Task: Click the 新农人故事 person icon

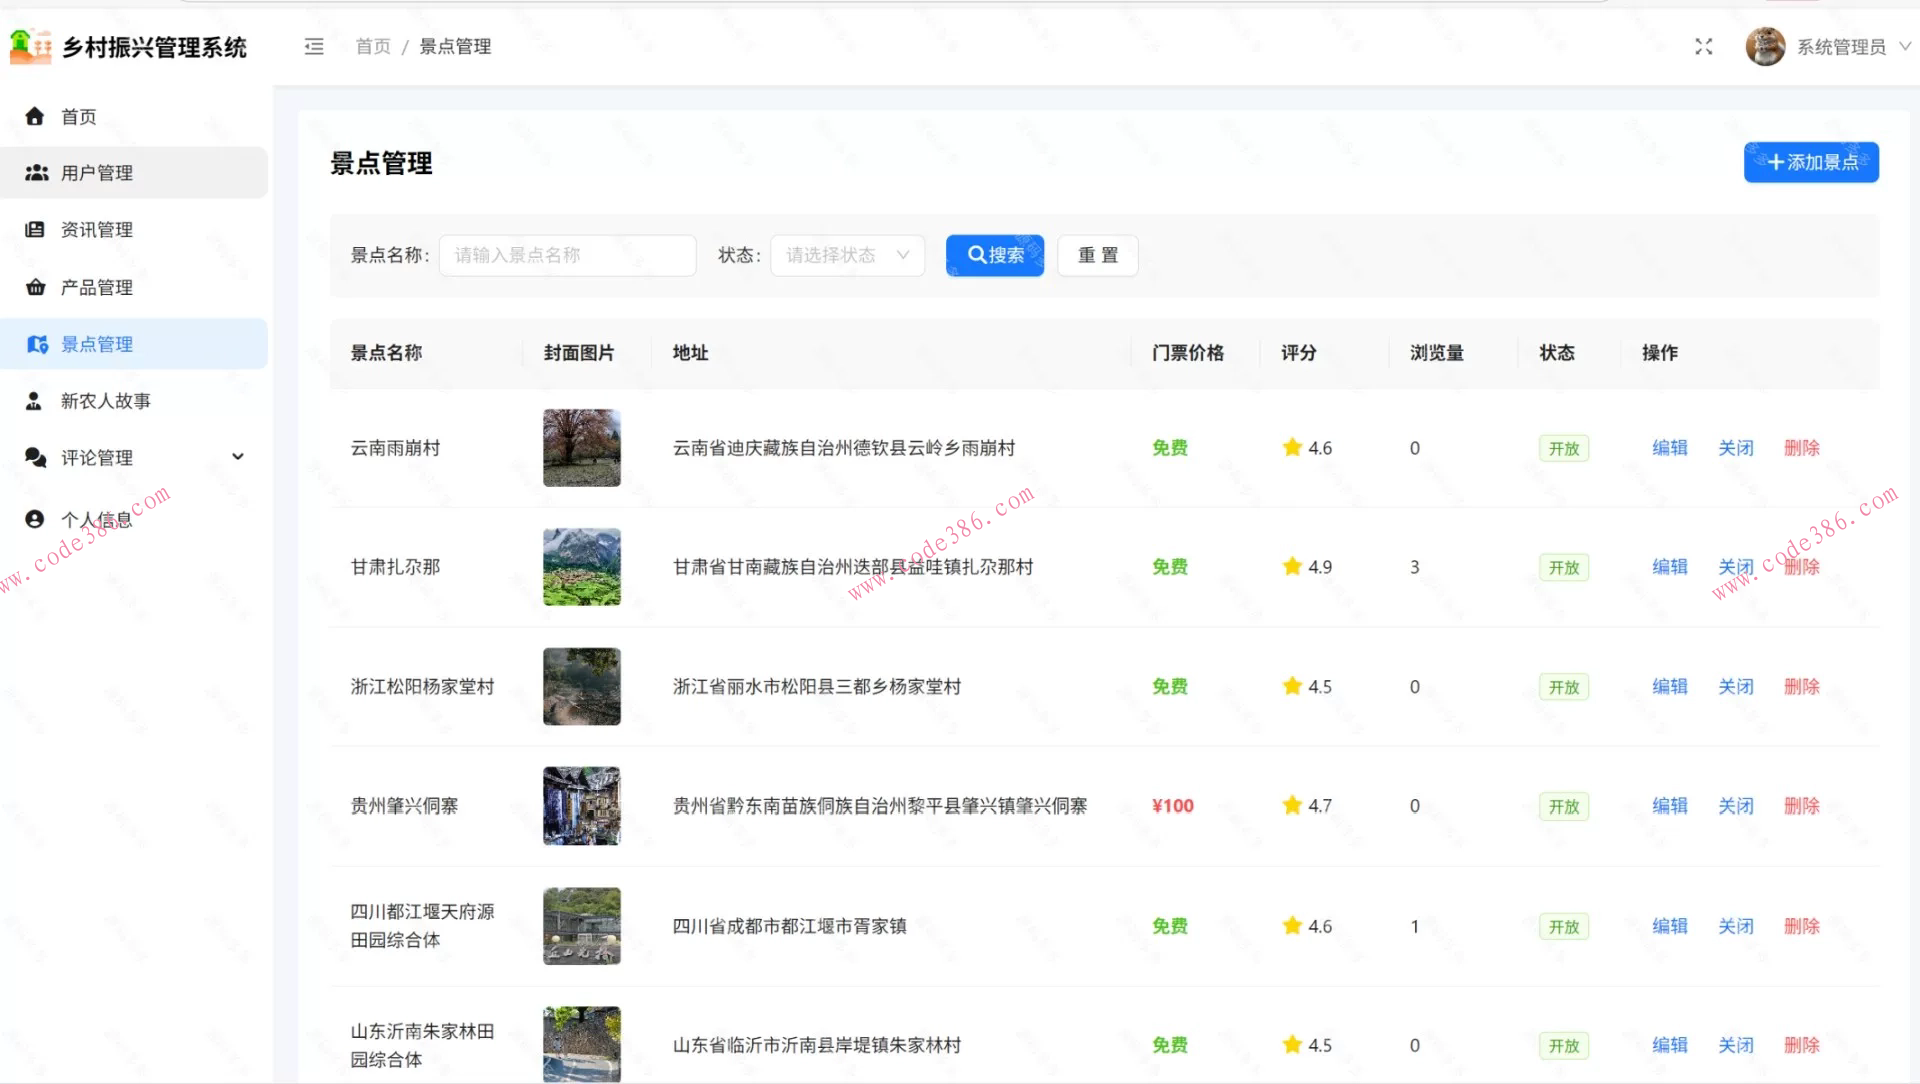Action: [x=32, y=400]
